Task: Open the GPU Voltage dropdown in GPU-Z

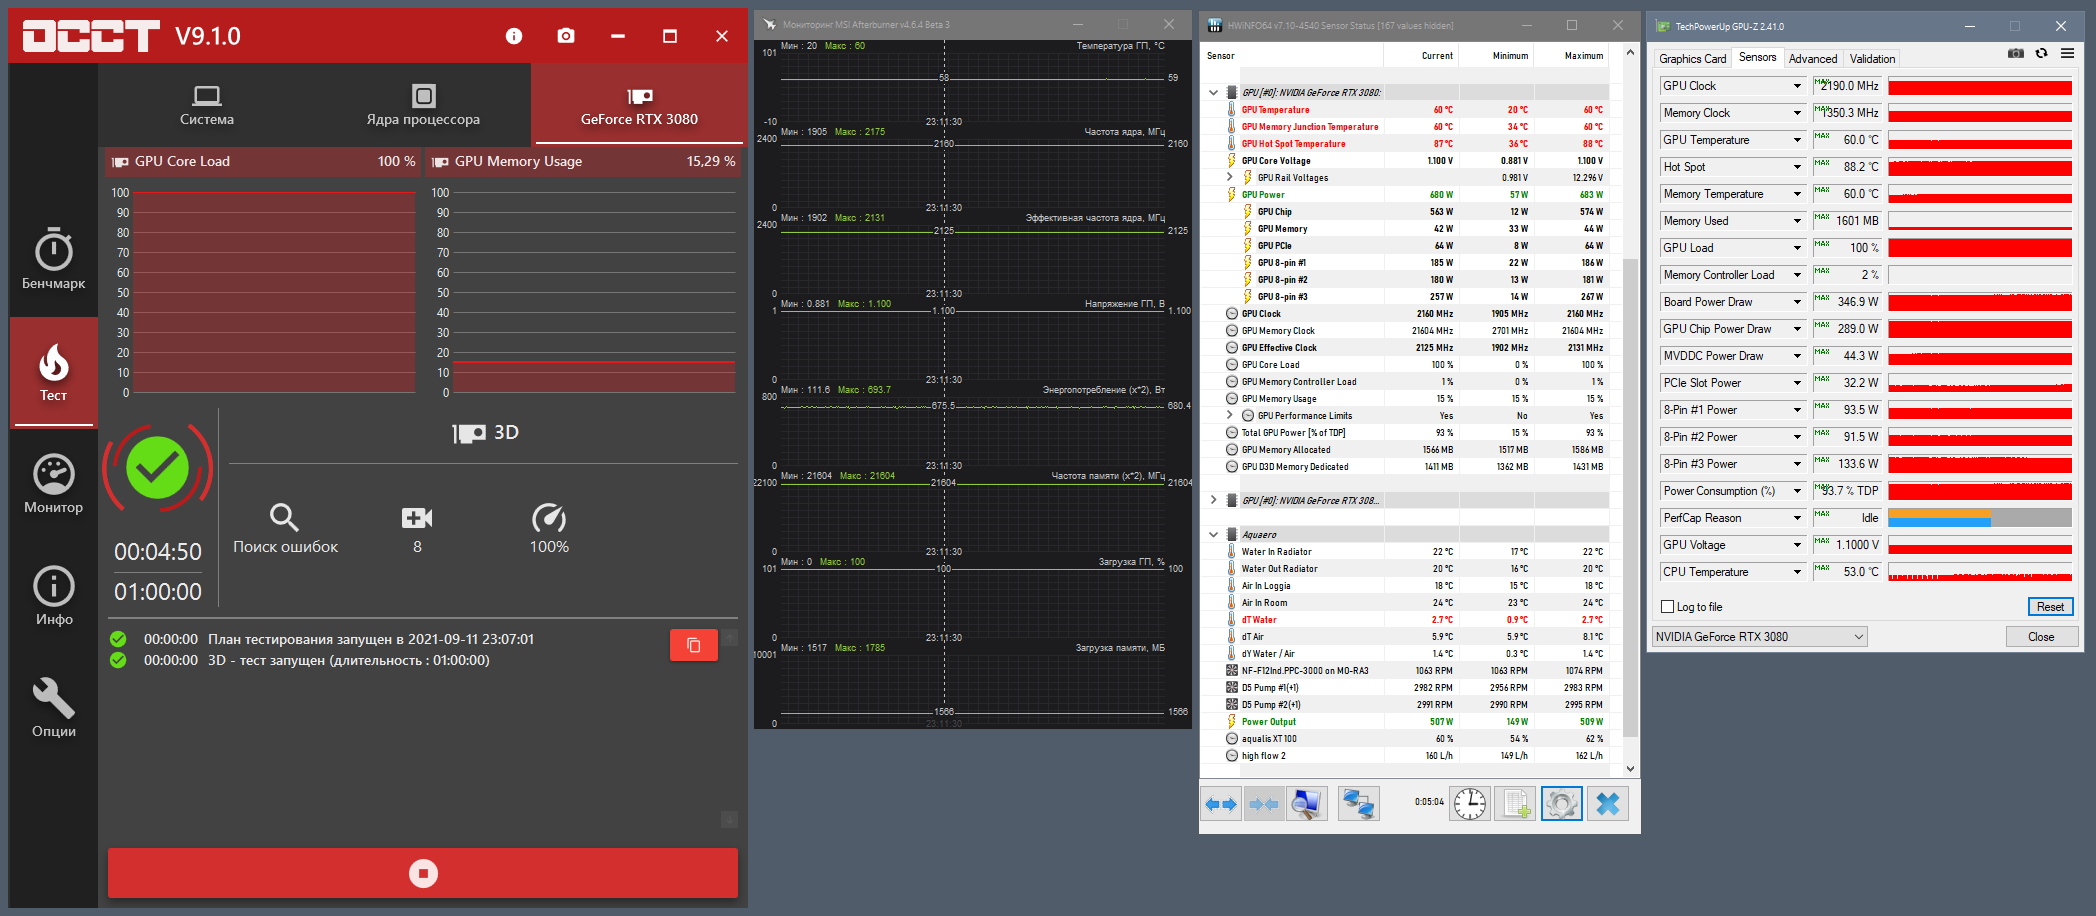Action: pyautogui.click(x=1797, y=545)
